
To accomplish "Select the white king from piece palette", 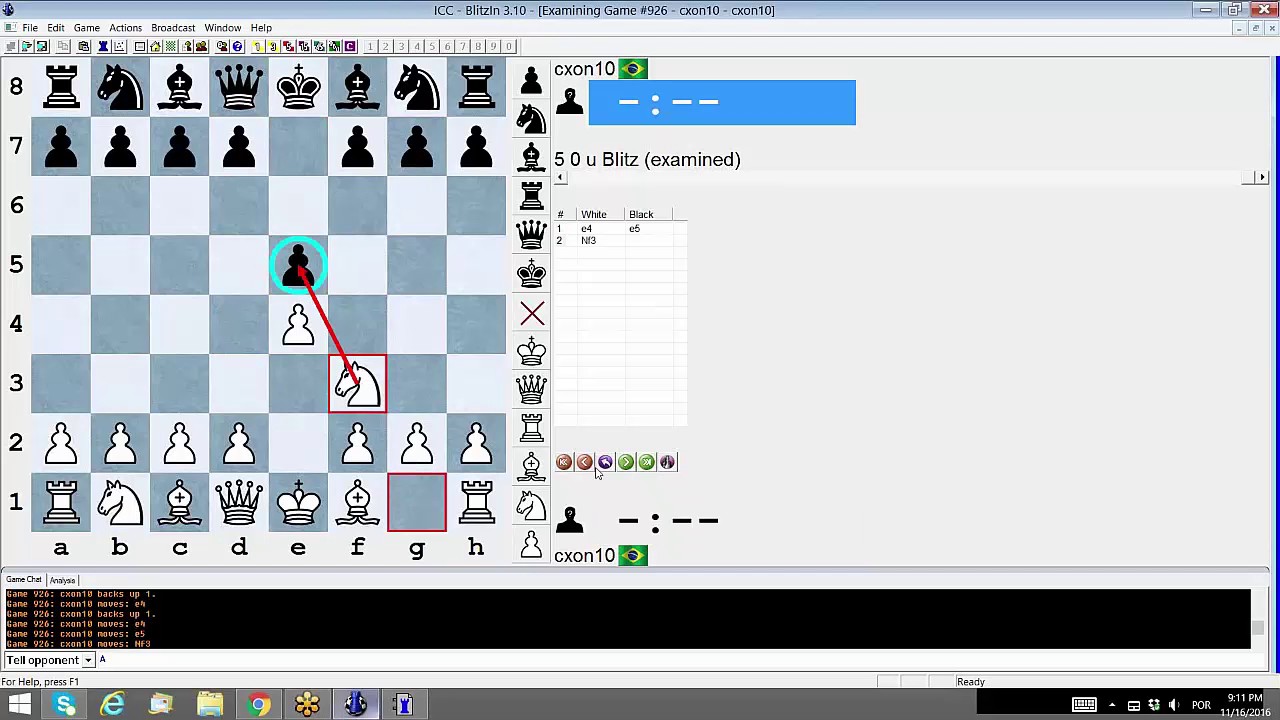I will (531, 351).
